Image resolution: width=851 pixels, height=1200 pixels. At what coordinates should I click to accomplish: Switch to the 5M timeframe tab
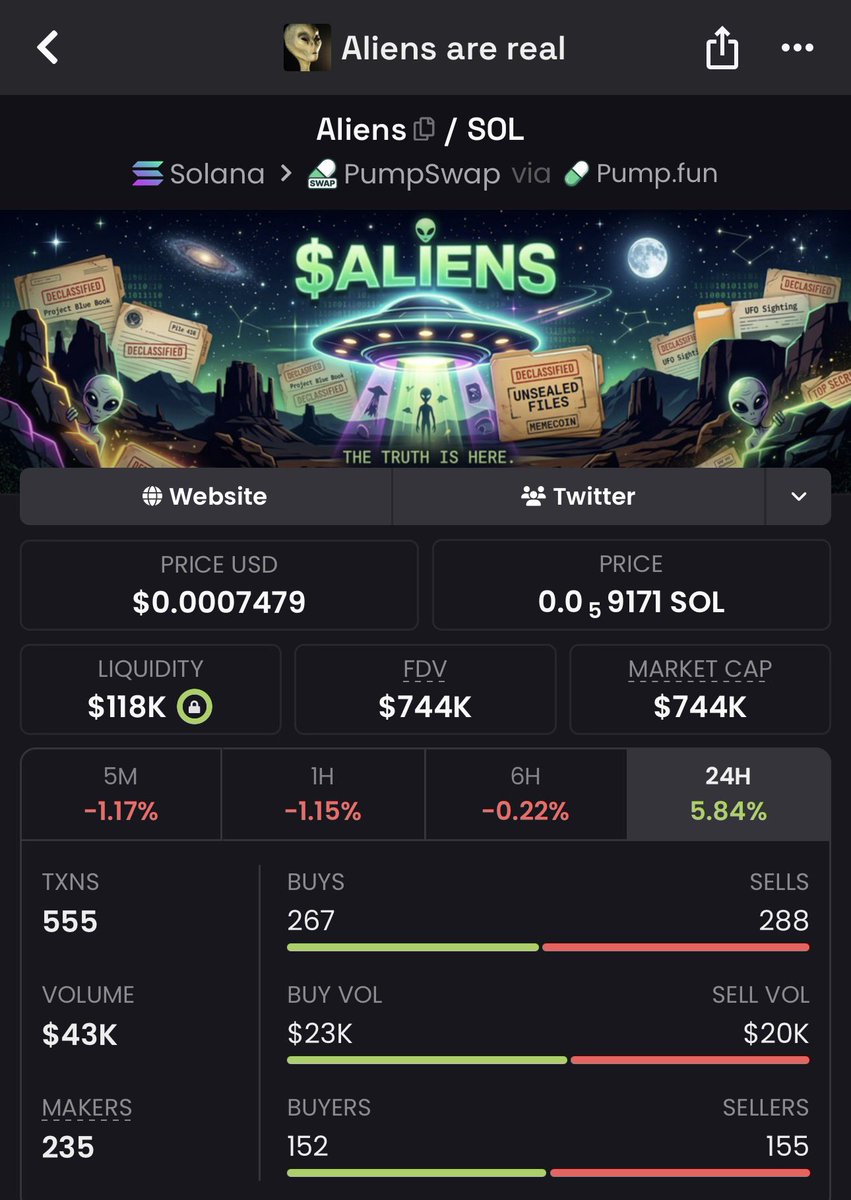click(121, 794)
